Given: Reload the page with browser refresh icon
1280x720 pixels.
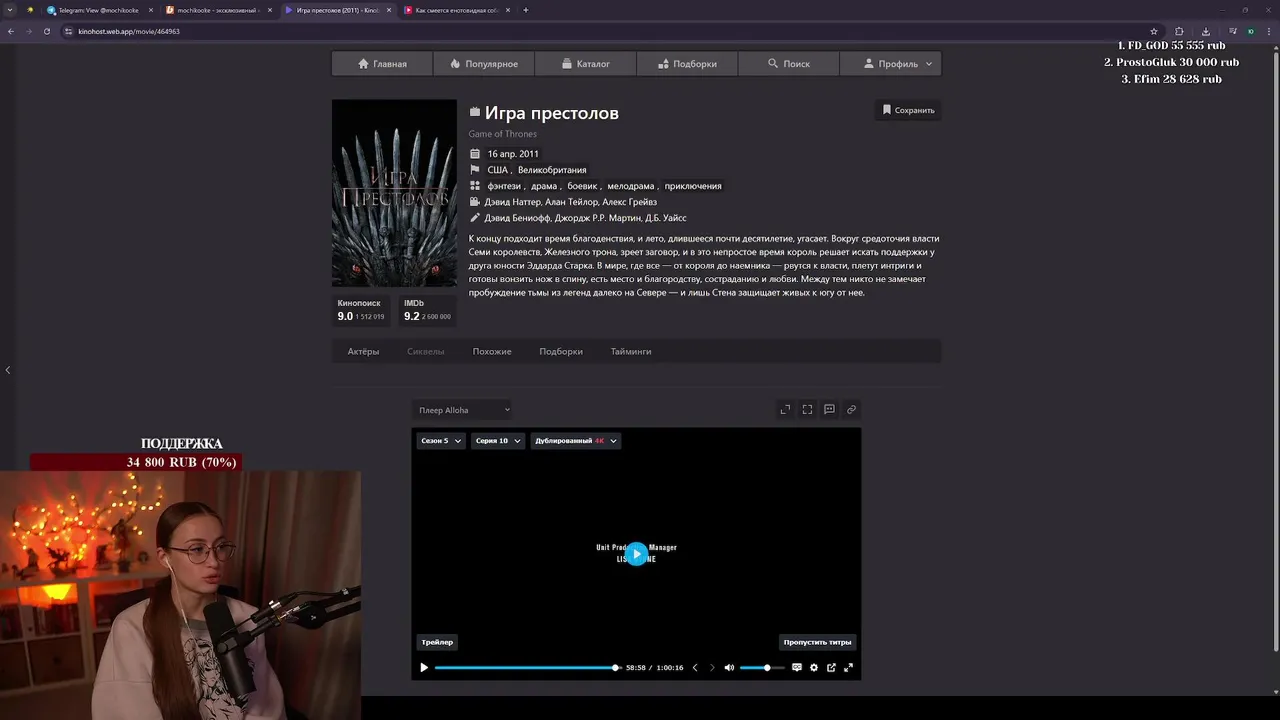Looking at the screenshot, I should coord(46,31).
